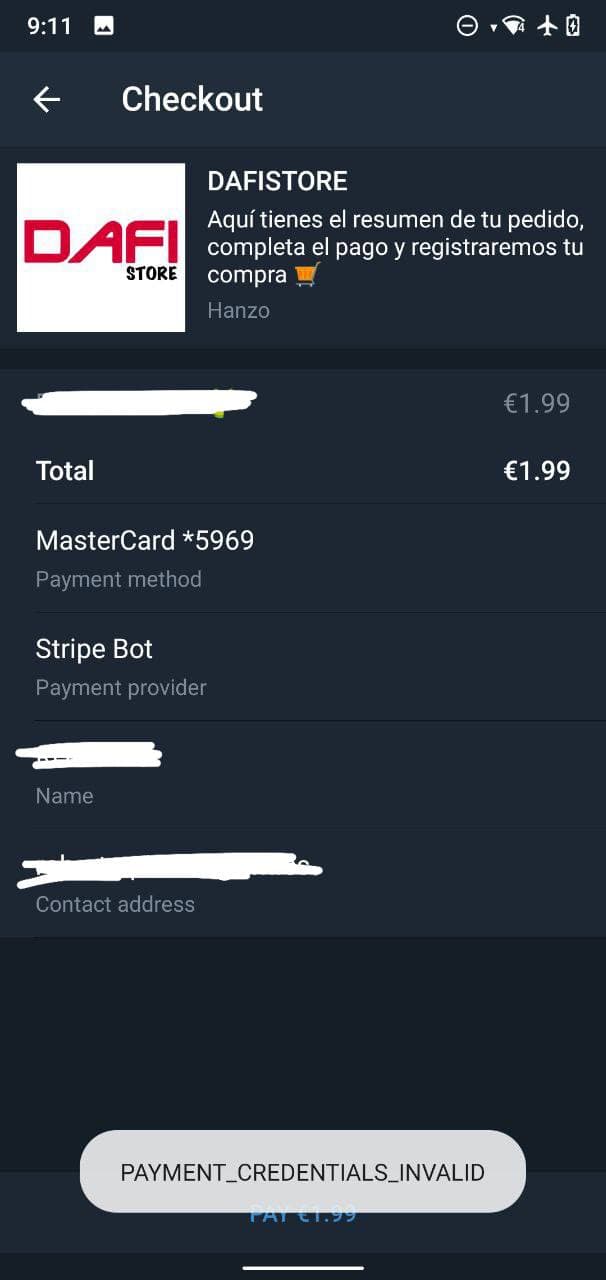Tap the Total €1.99 row

[x=303, y=471]
